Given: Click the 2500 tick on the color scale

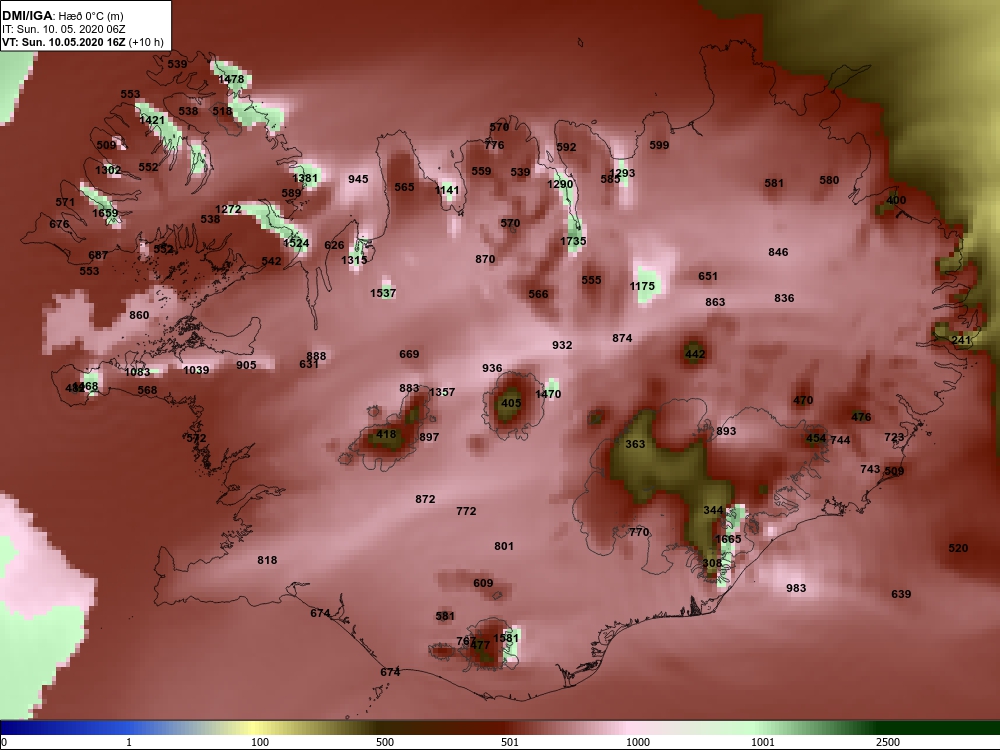Looking at the screenshot, I should tap(888, 742).
